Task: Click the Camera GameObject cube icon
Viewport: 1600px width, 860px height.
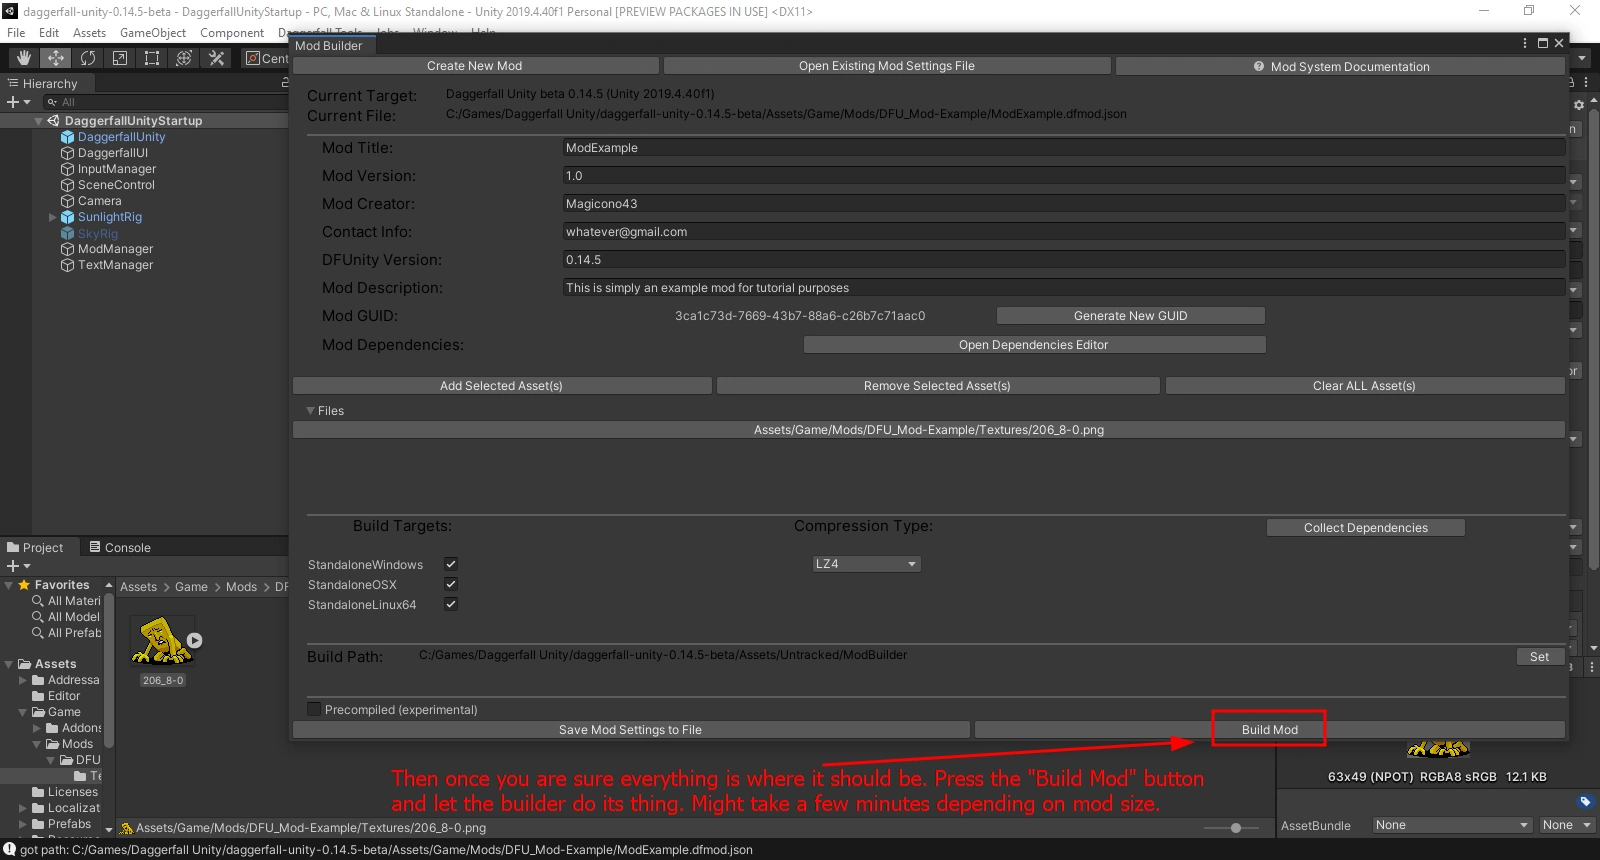Action: (68, 201)
